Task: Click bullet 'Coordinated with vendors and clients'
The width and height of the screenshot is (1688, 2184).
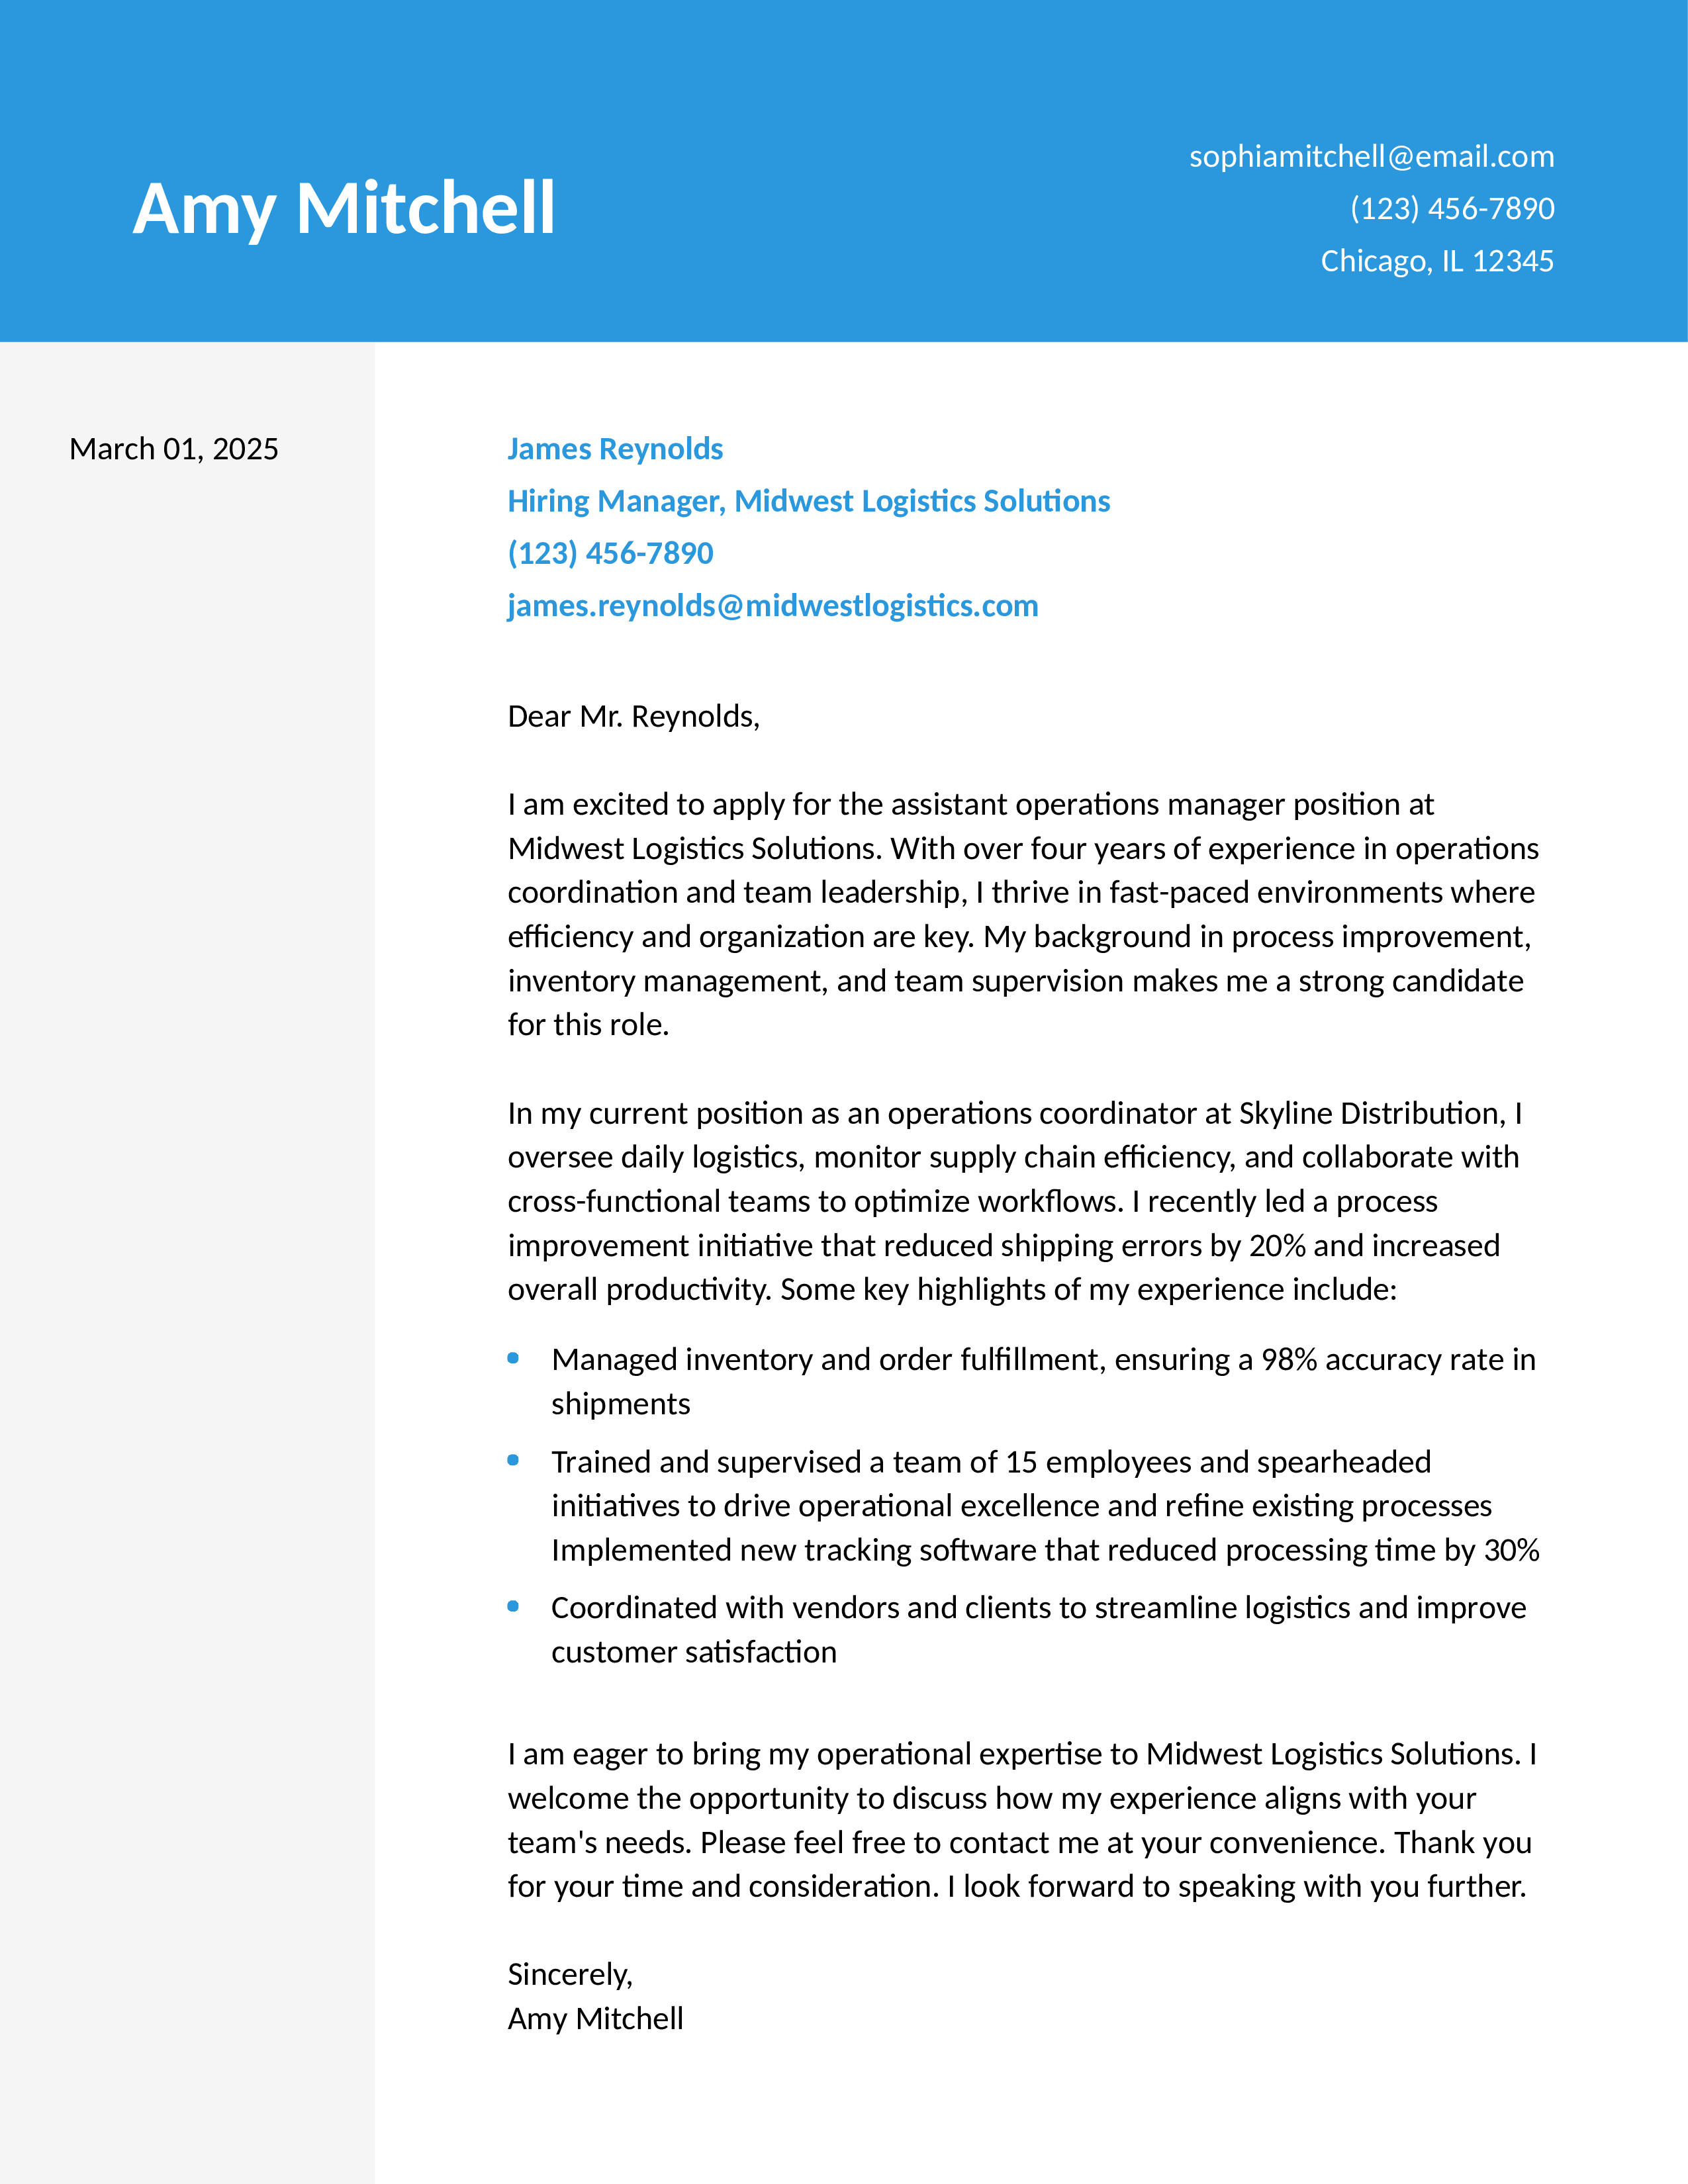Action: (1039, 1629)
